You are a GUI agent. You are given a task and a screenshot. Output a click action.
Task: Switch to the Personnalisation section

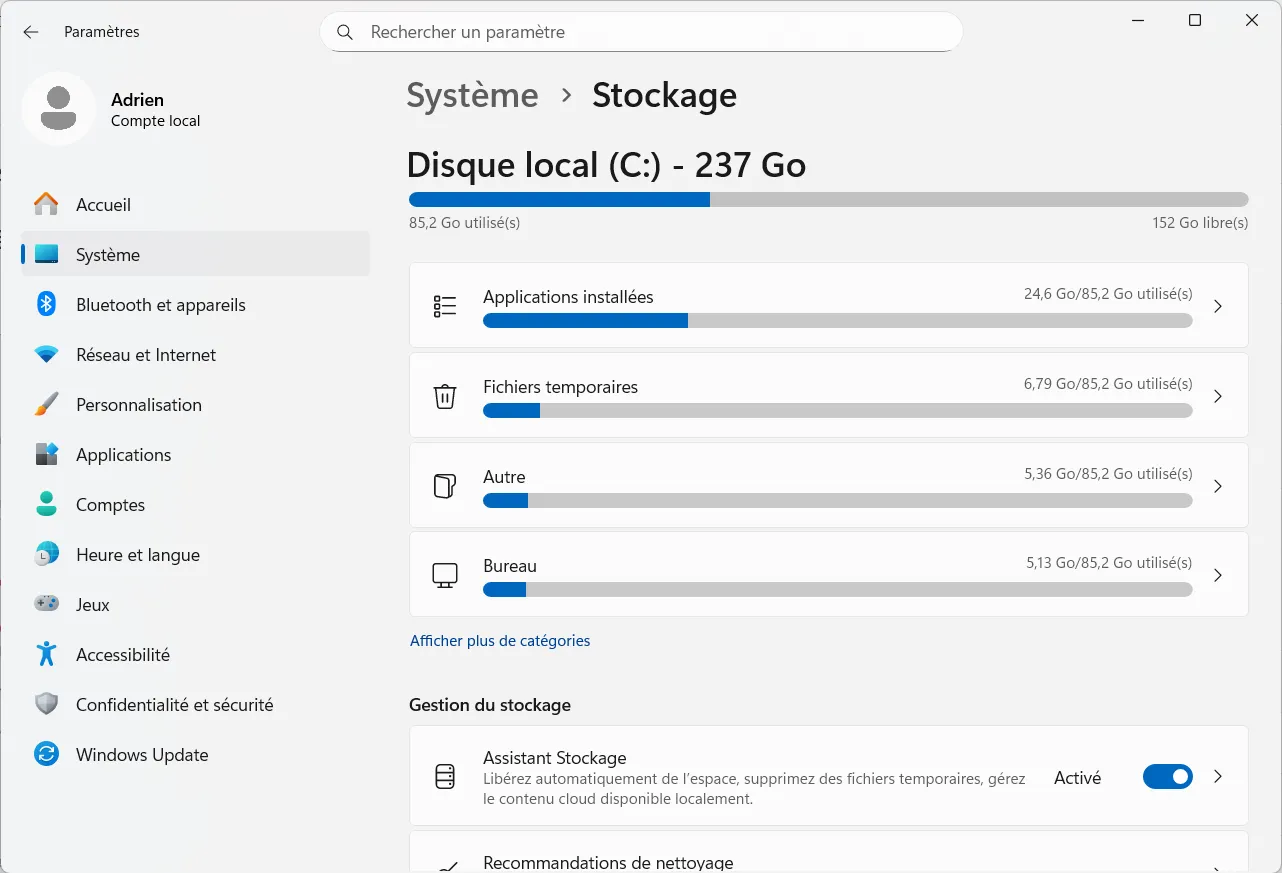[x=140, y=405]
